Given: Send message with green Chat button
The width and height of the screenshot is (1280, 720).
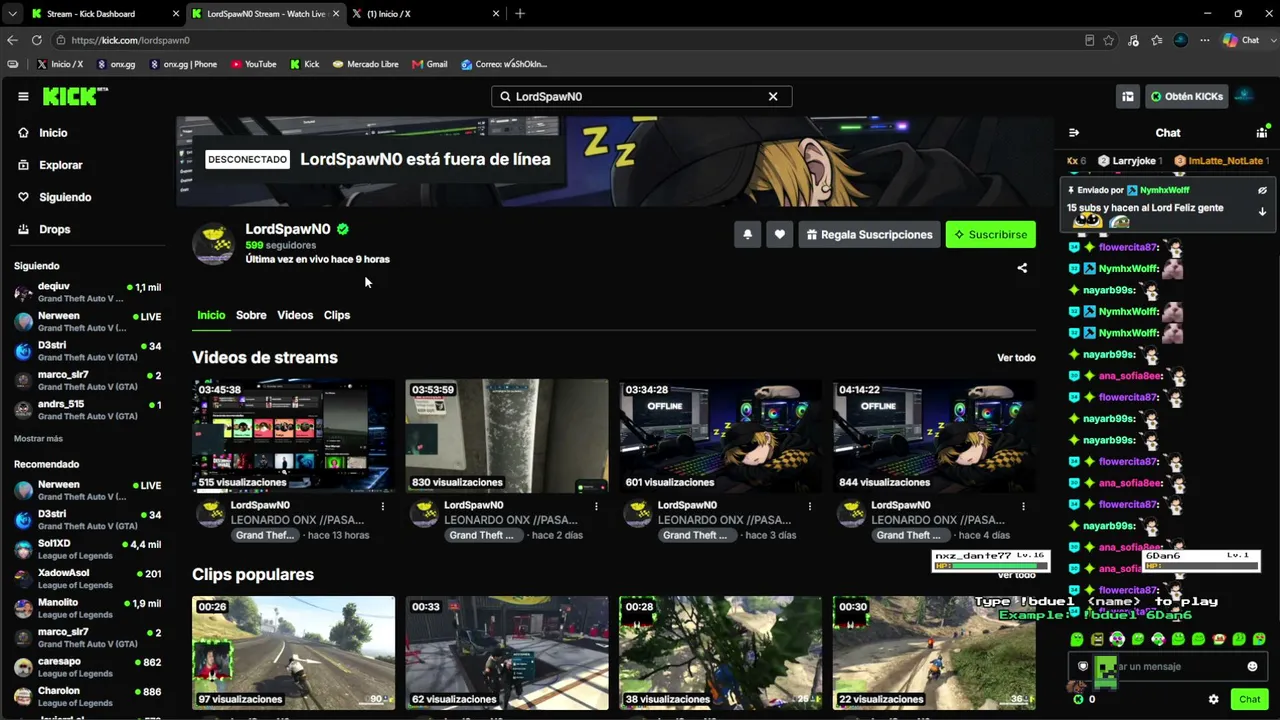Looking at the screenshot, I should click(1250, 700).
